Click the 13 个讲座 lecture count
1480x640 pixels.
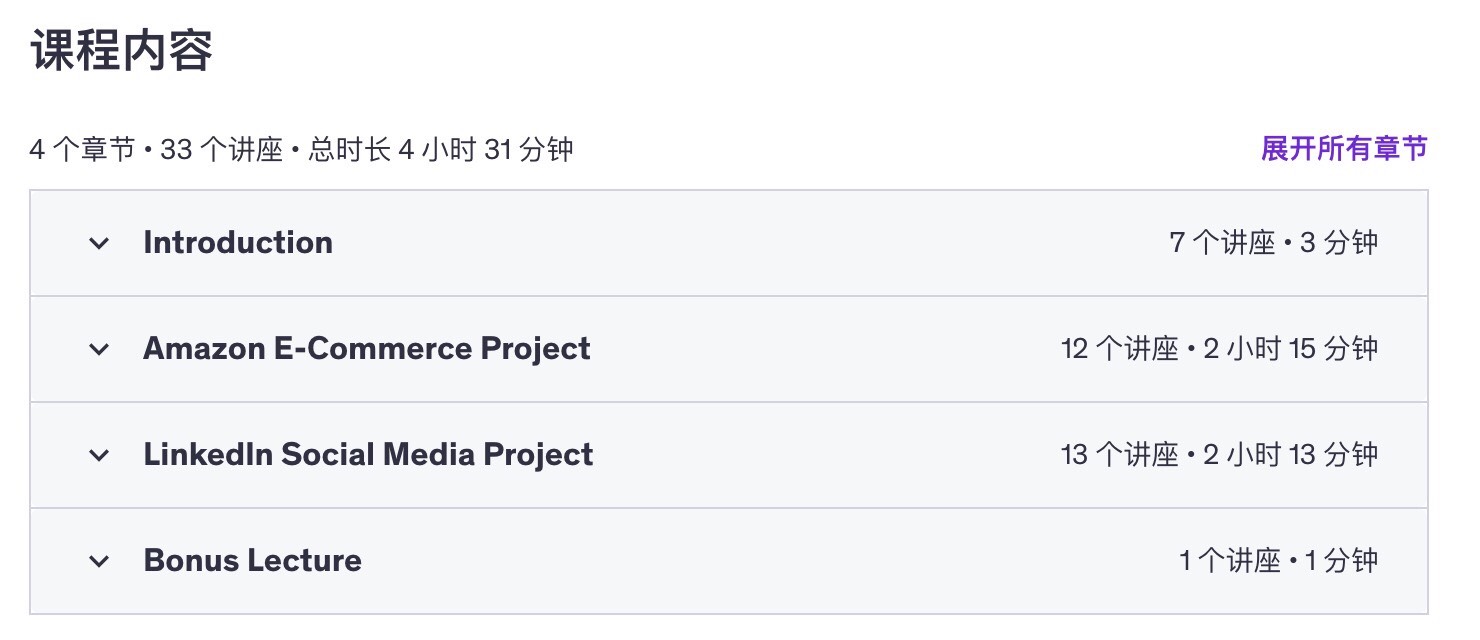pos(1119,455)
